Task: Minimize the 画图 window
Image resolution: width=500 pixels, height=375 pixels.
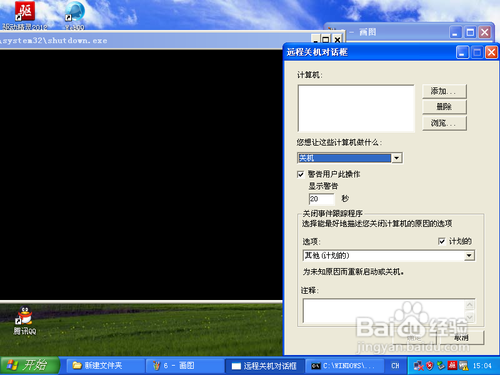Action: 455,32
